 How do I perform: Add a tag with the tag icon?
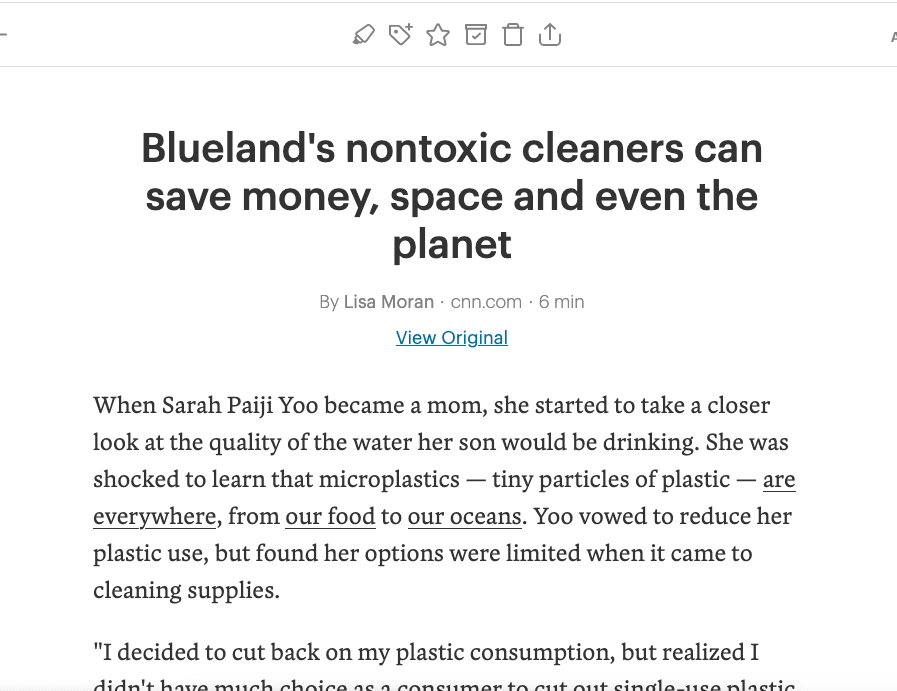[400, 35]
